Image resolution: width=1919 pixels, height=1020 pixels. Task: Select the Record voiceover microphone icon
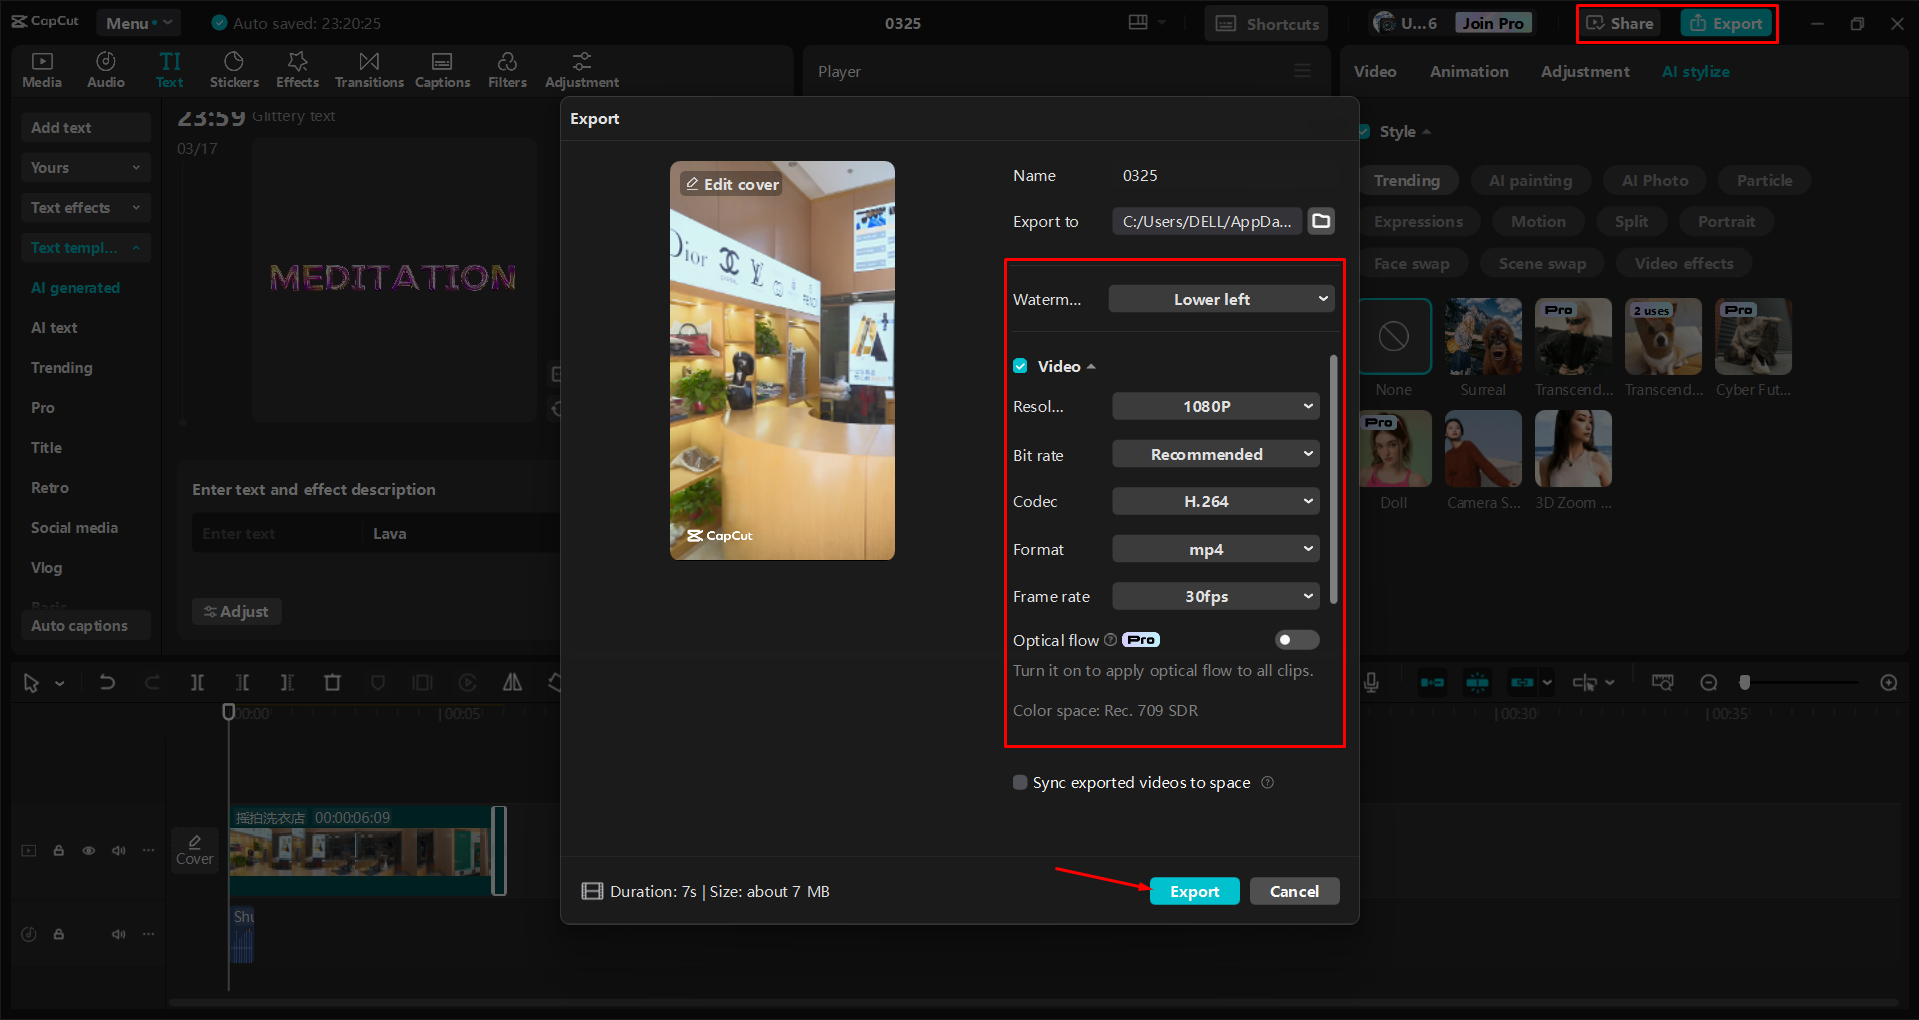coord(1370,682)
